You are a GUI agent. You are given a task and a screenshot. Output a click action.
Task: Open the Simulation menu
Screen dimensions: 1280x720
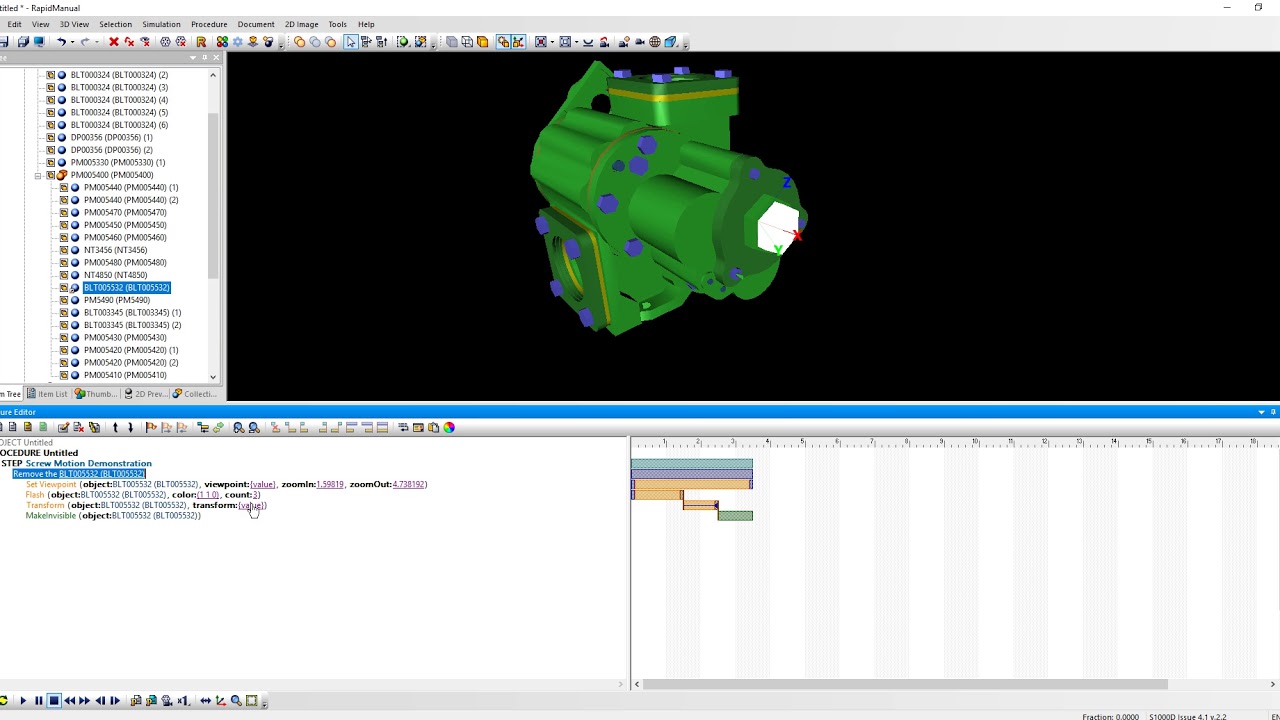tap(161, 24)
